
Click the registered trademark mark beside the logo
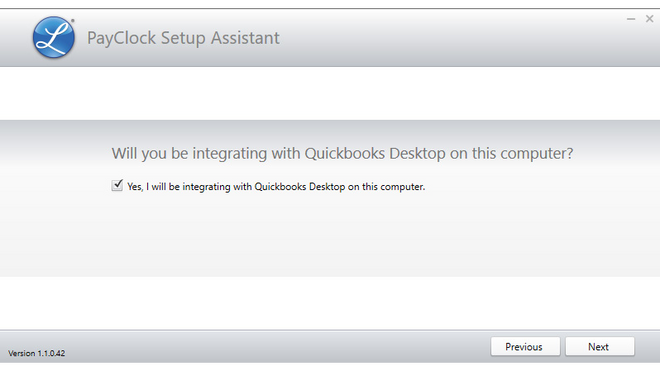click(73, 20)
